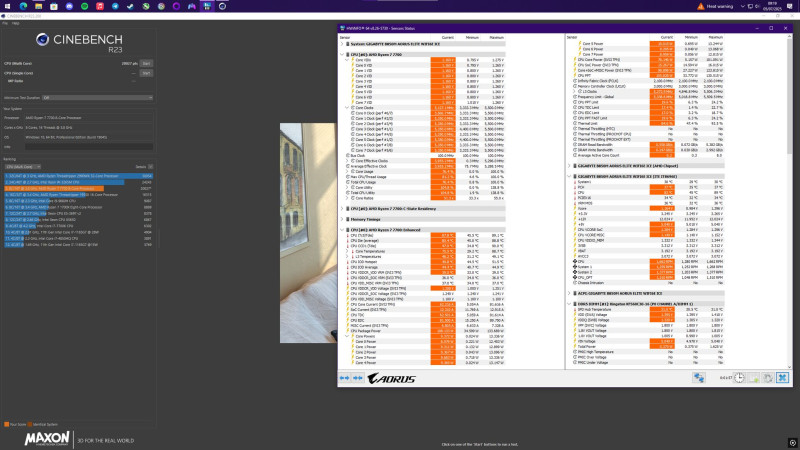800x450 pixels.
Task: Launch Microsoft Edge from the taskbar
Action: pos(23,6)
